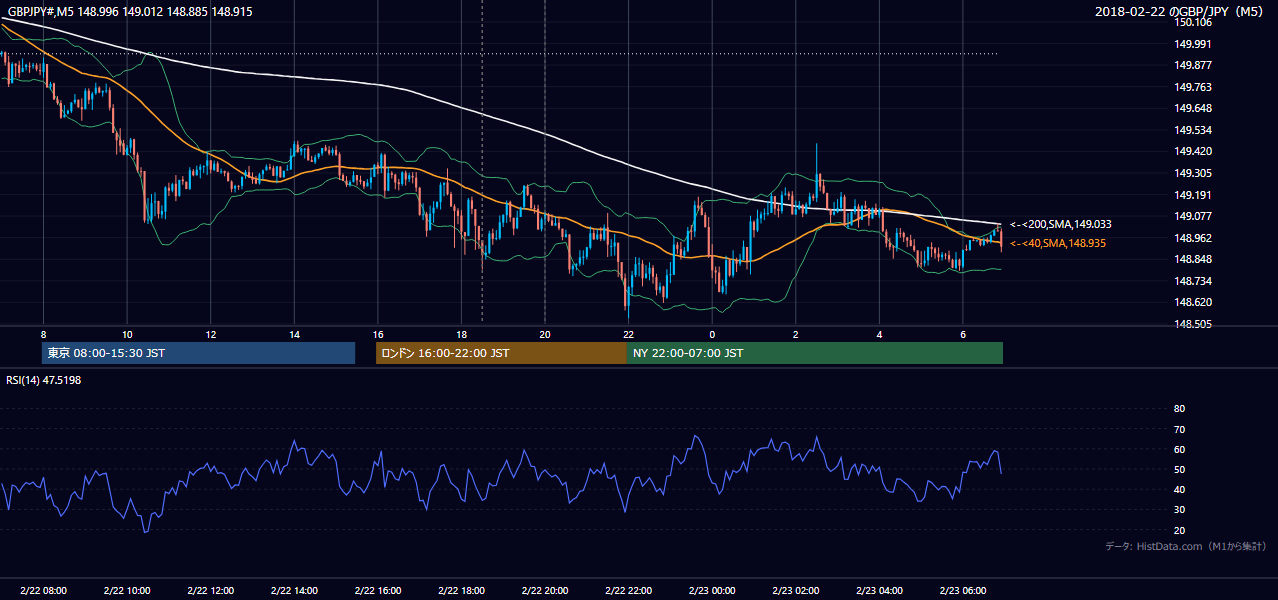This screenshot has height=600, width=1278.
Task: Click RSI axis level 50
Action: pos(1179,470)
